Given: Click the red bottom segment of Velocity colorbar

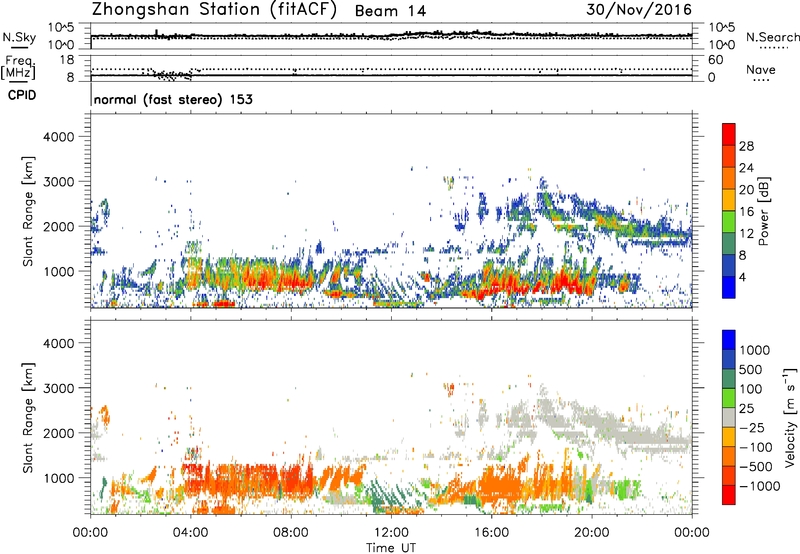Looking at the screenshot, I should (729, 495).
